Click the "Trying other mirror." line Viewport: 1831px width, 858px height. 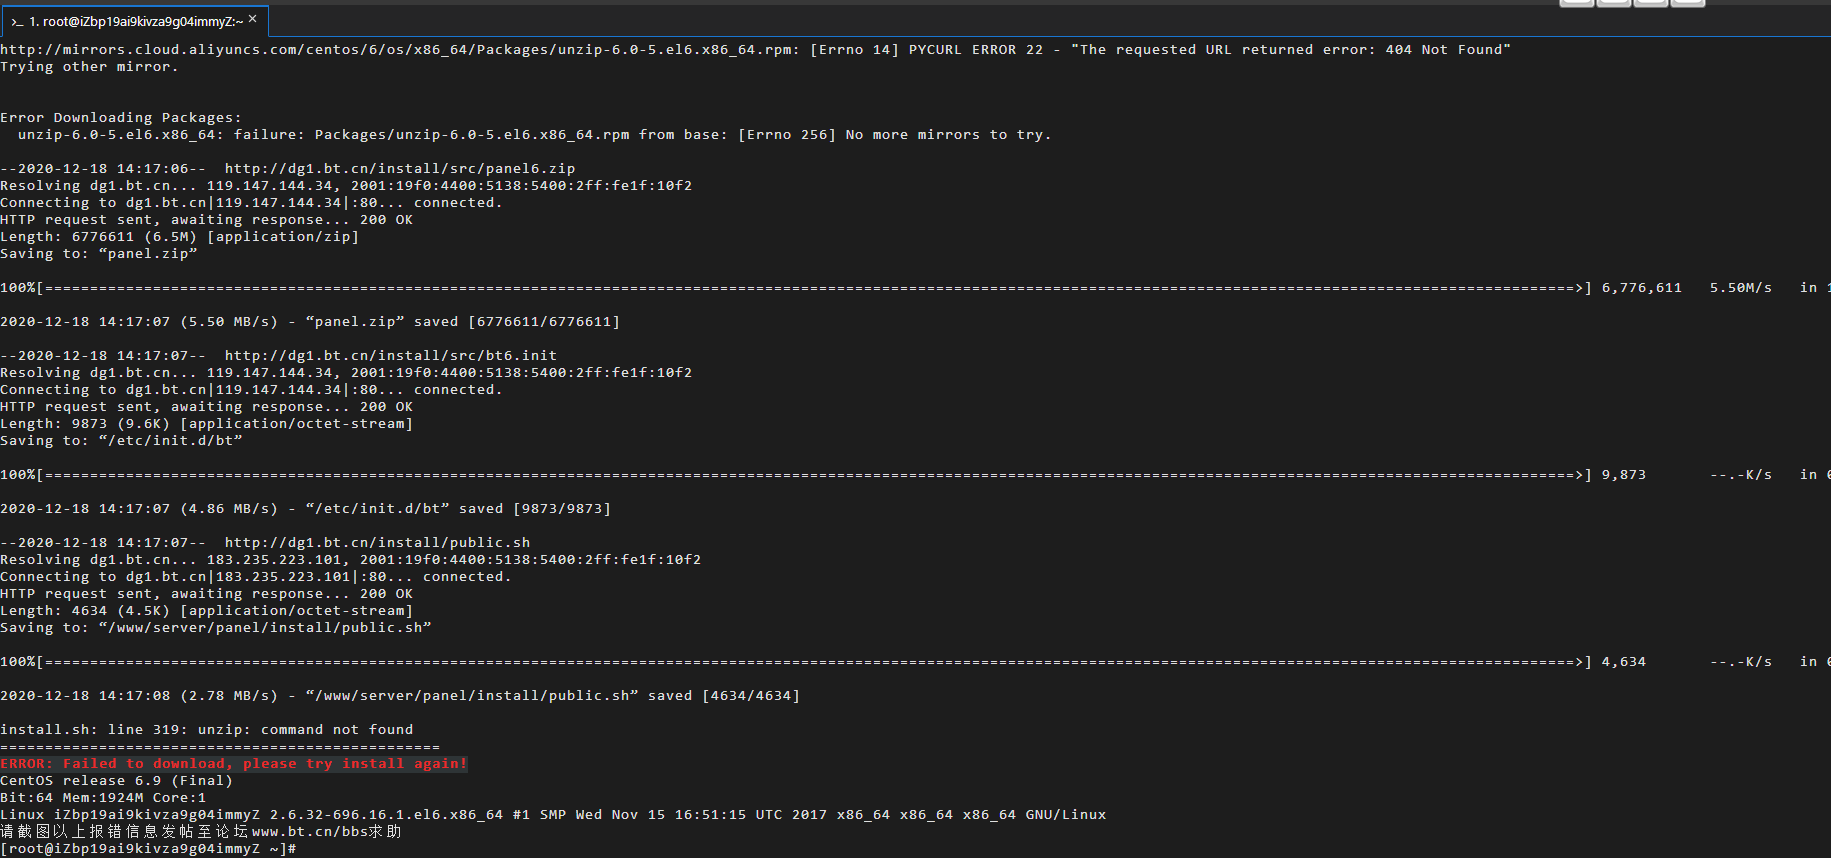[x=89, y=67]
